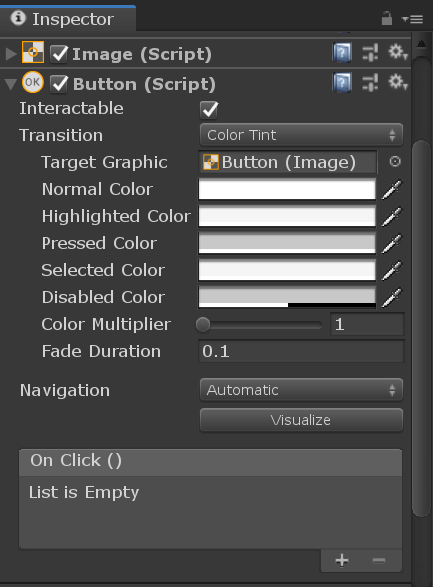Open preset selector for Button script
The height and width of the screenshot is (587, 433).
tap(370, 83)
